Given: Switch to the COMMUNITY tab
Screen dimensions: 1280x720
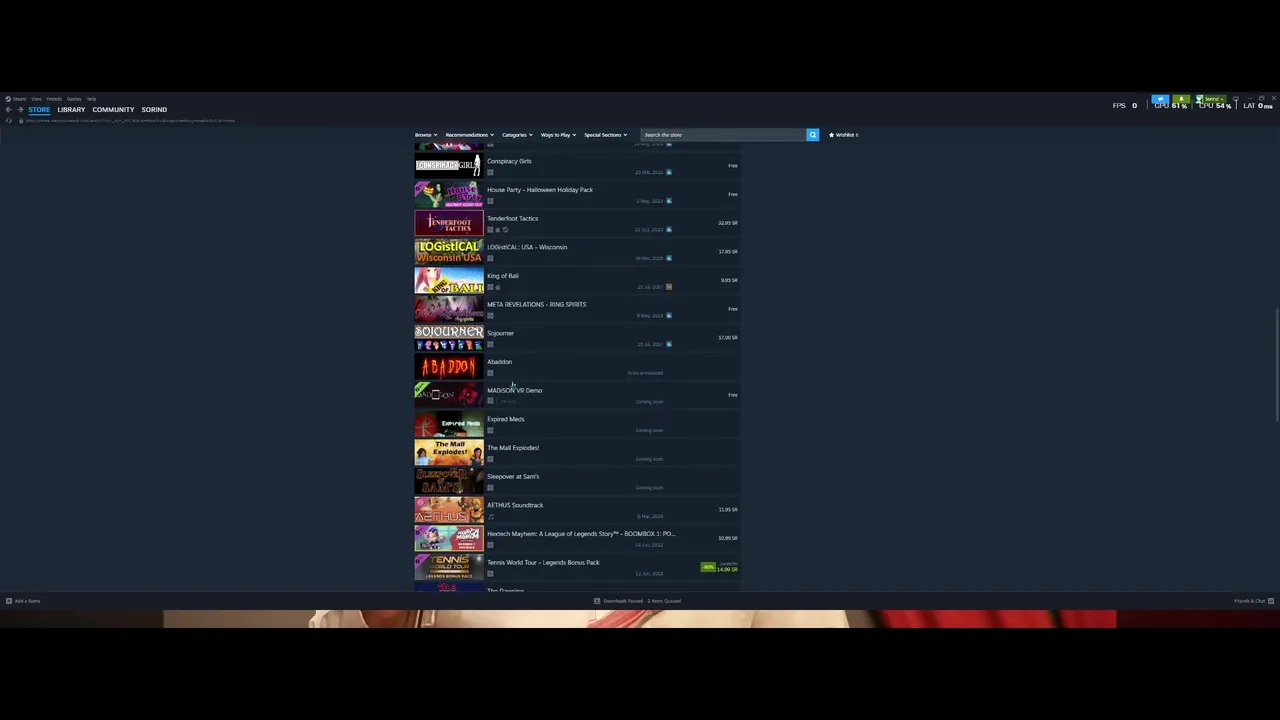Looking at the screenshot, I should coord(113,109).
